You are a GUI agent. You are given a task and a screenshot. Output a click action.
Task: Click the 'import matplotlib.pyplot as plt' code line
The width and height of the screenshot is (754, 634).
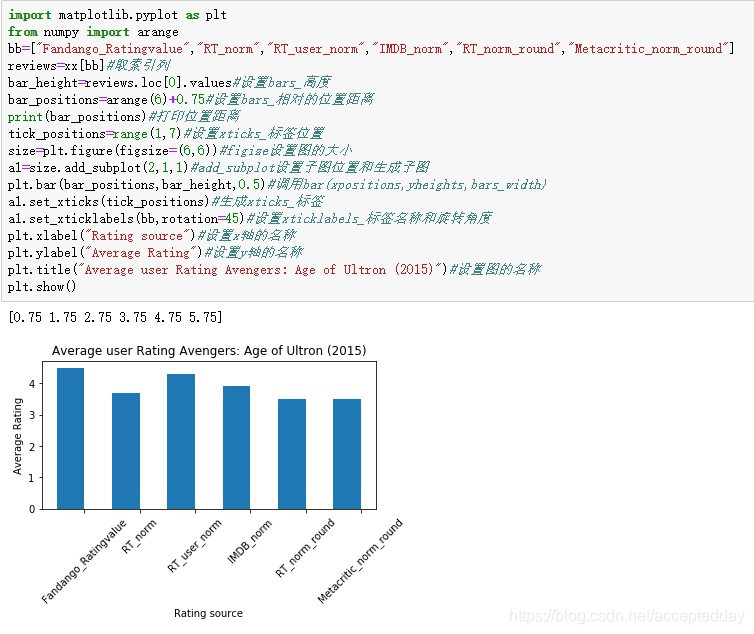point(117,15)
